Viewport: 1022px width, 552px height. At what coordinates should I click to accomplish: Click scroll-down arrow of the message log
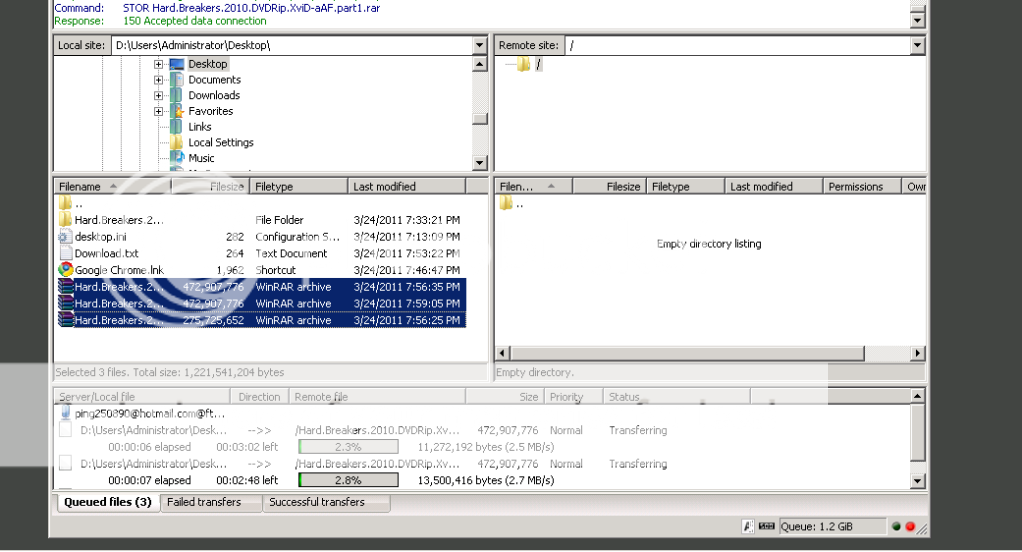point(918,20)
